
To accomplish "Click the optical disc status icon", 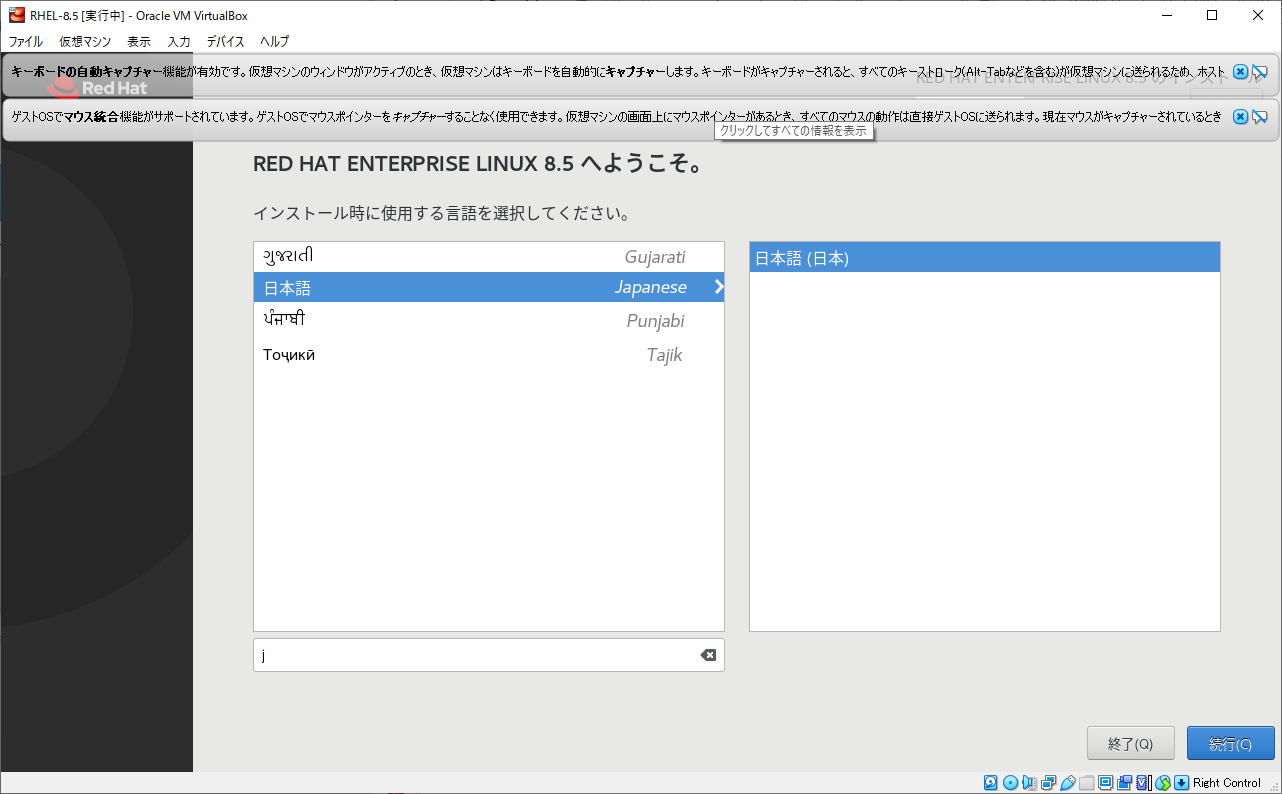I will point(1010,782).
